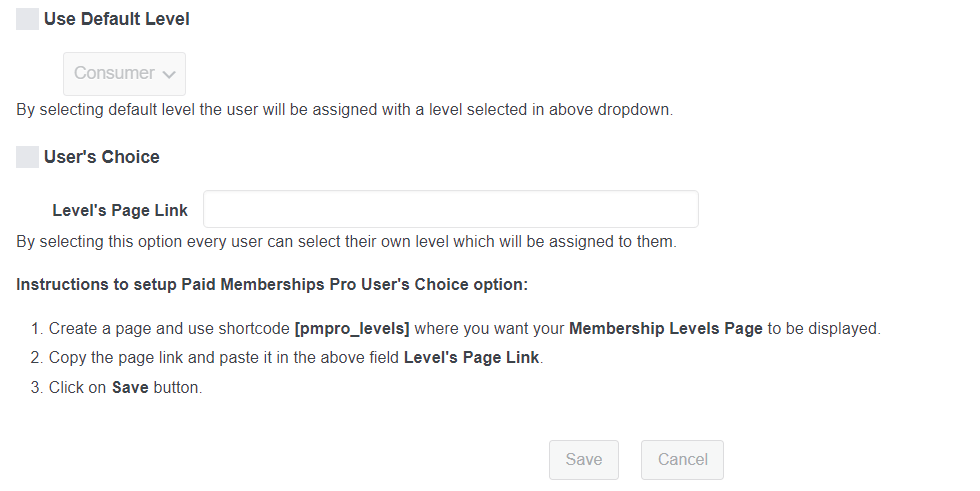The image size is (980, 491).
Task: Click the bold "Membership Levels Page" text
Action: 665,329
